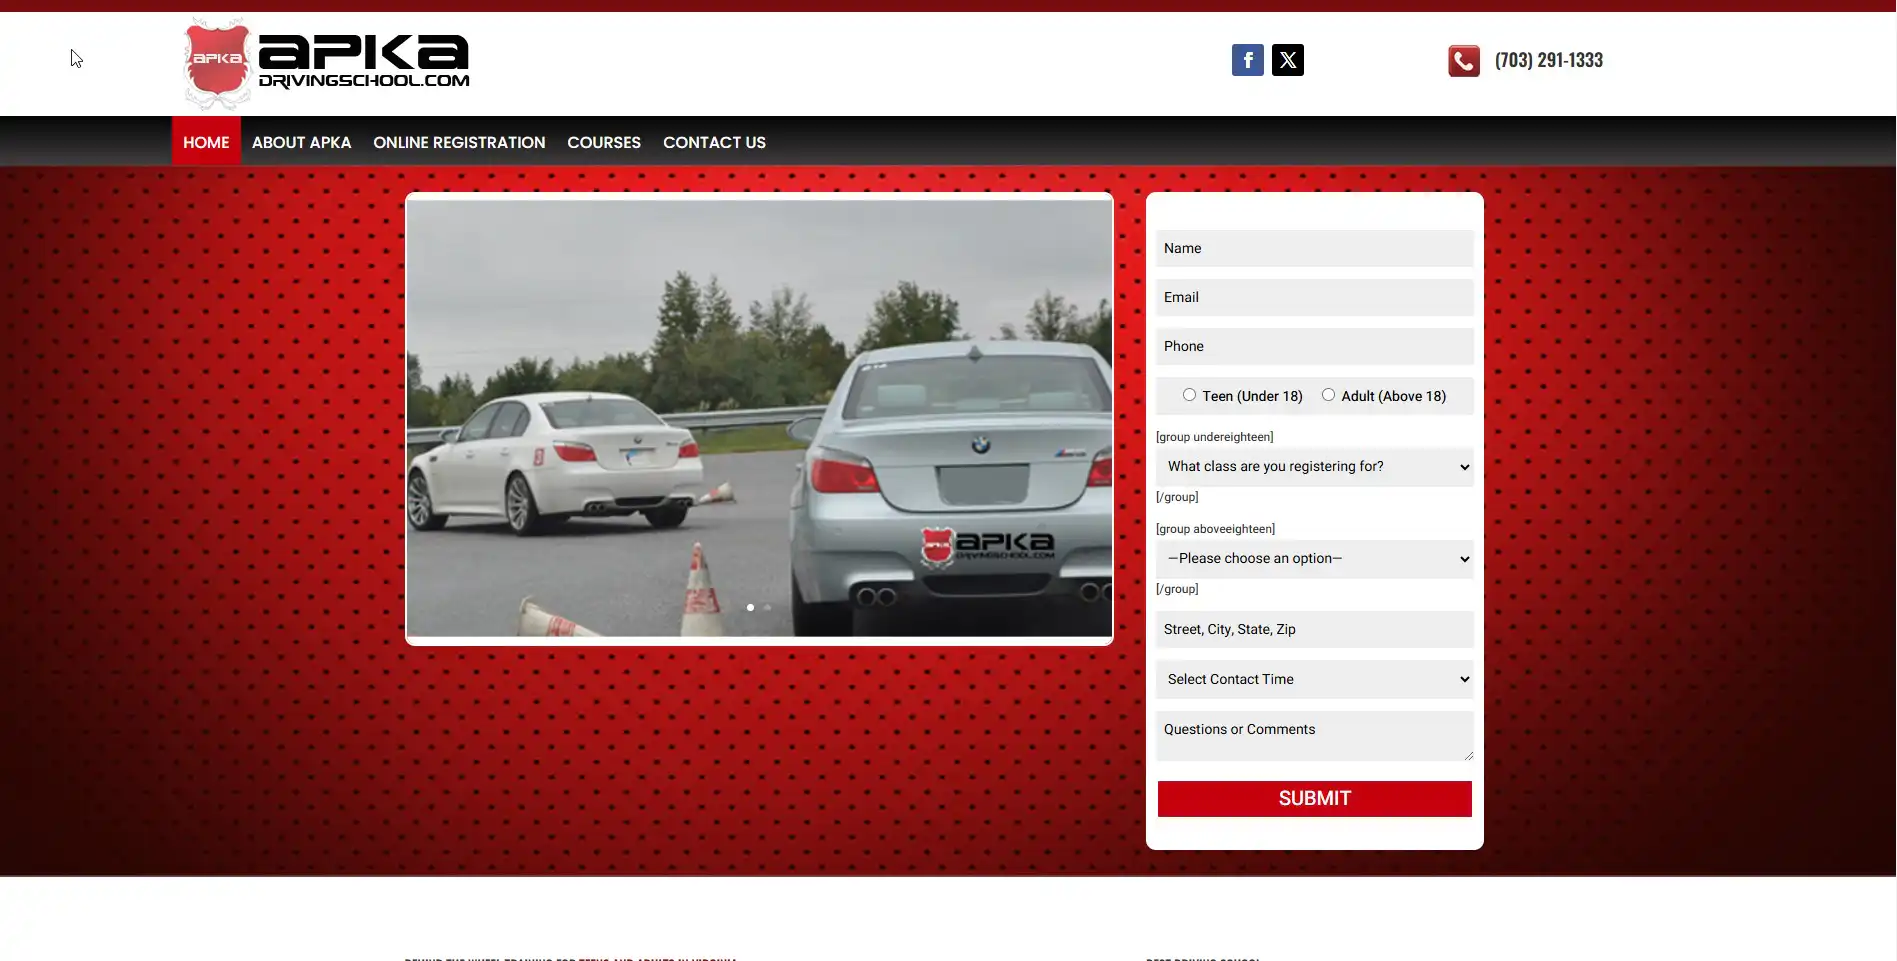This screenshot has width=1897, height=961.
Task: Select the second slideshow navigation dot
Action: [767, 607]
